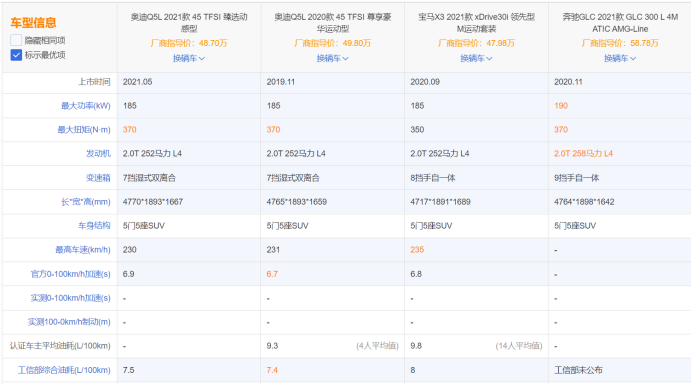This screenshot has width=691, height=385.
Task: Click the 4765*1893*1659 dimensions cell
Action: (297, 202)
